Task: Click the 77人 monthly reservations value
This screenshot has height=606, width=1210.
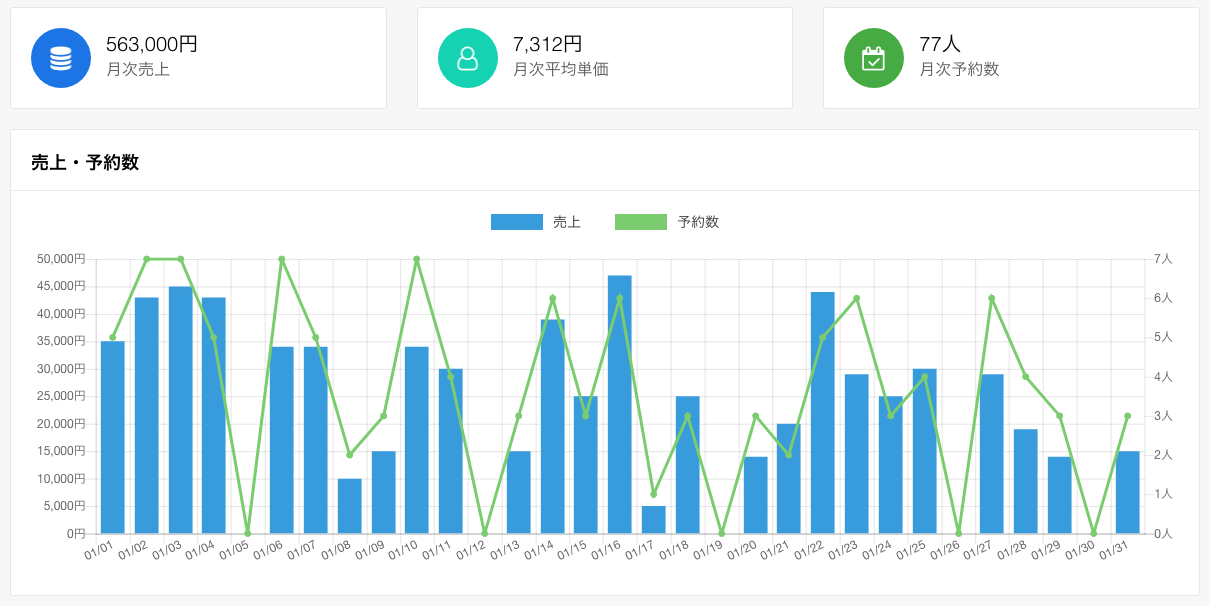Action: [940, 44]
